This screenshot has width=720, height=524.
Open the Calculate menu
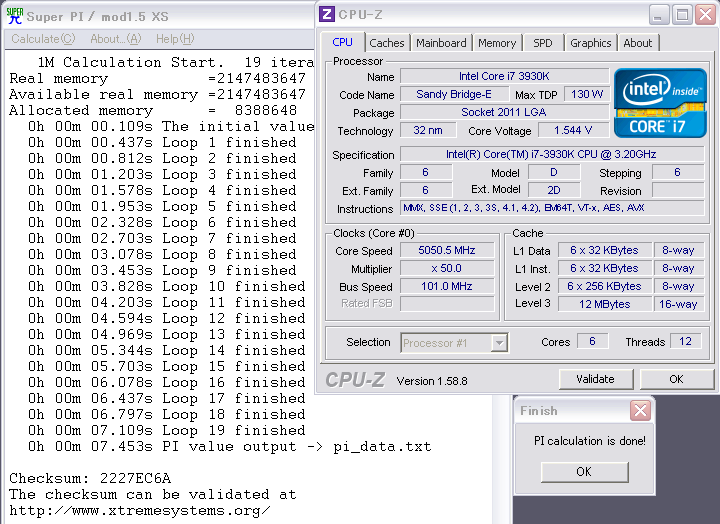(x=43, y=39)
